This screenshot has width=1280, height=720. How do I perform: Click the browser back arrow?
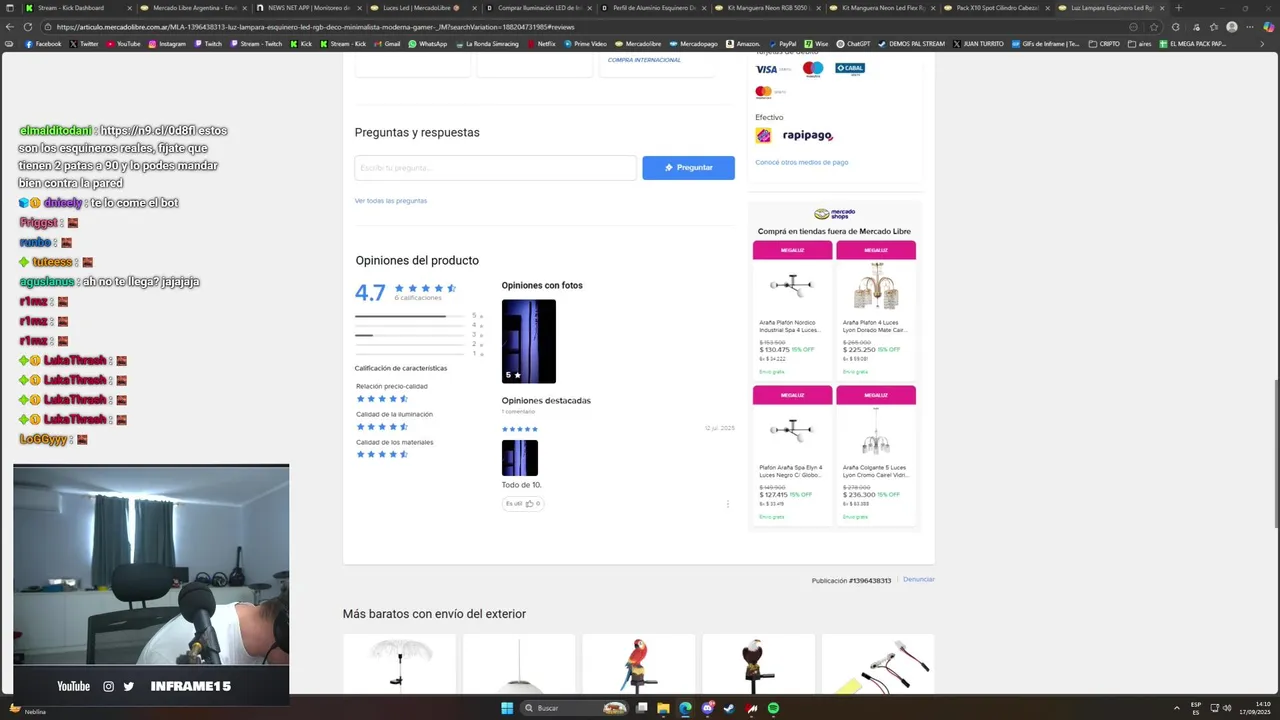[x=9, y=27]
